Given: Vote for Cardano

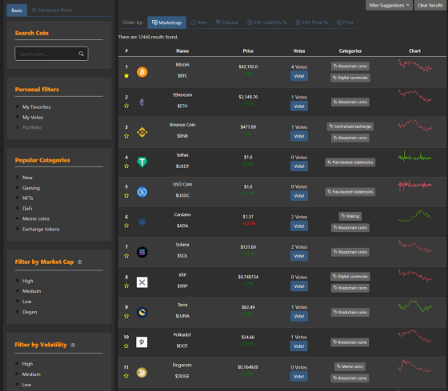Looking at the screenshot, I should pyautogui.click(x=299, y=226).
